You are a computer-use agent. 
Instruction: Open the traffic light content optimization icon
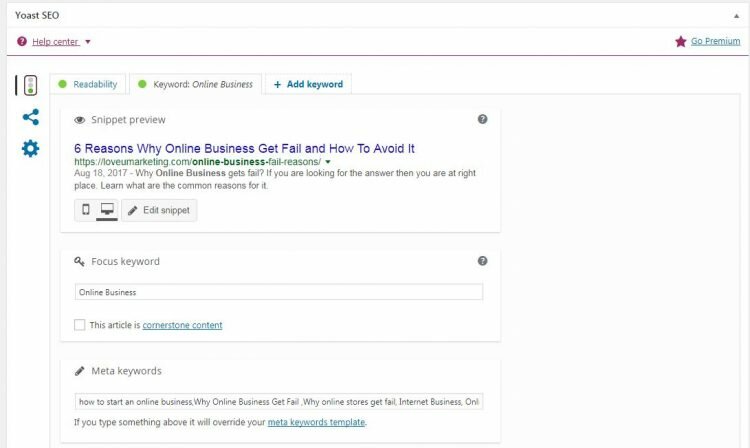tap(30, 85)
